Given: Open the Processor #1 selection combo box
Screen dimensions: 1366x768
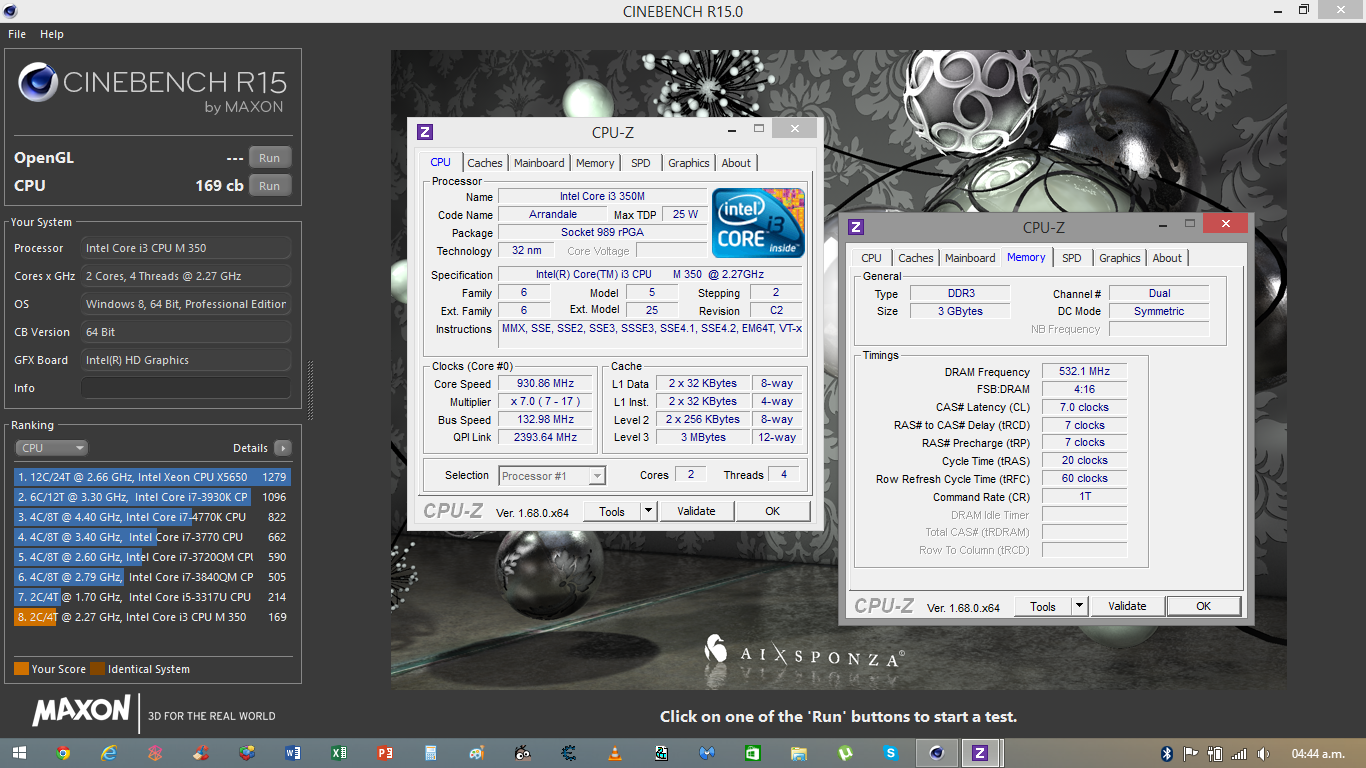Looking at the screenshot, I should point(552,476).
